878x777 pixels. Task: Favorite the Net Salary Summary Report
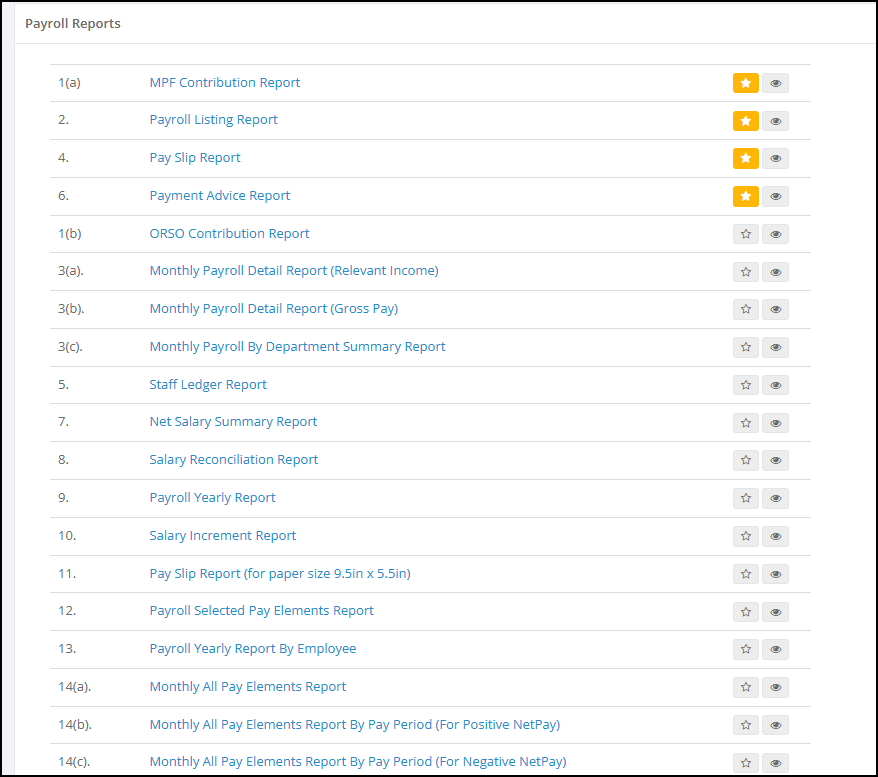(x=745, y=423)
